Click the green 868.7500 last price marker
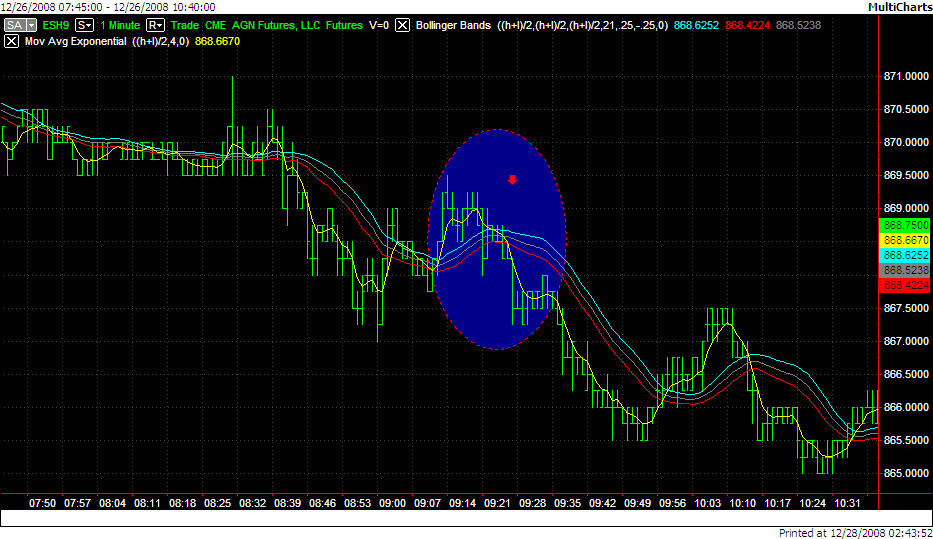Screen dimensions: 933x539 (x=905, y=225)
